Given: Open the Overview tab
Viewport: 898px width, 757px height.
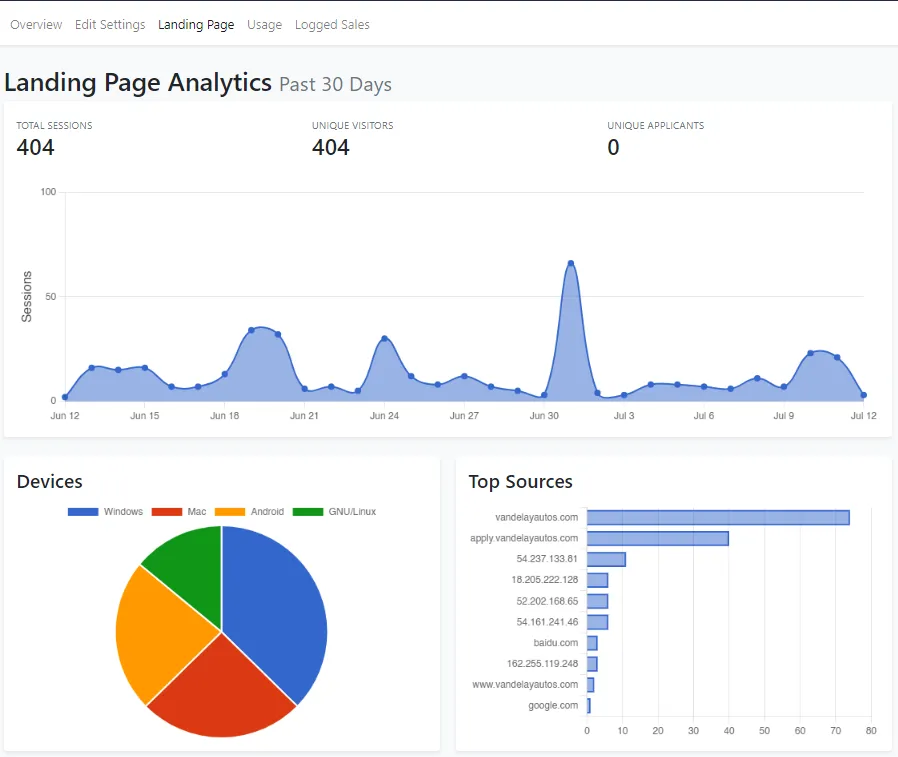Looking at the screenshot, I should click(x=36, y=24).
